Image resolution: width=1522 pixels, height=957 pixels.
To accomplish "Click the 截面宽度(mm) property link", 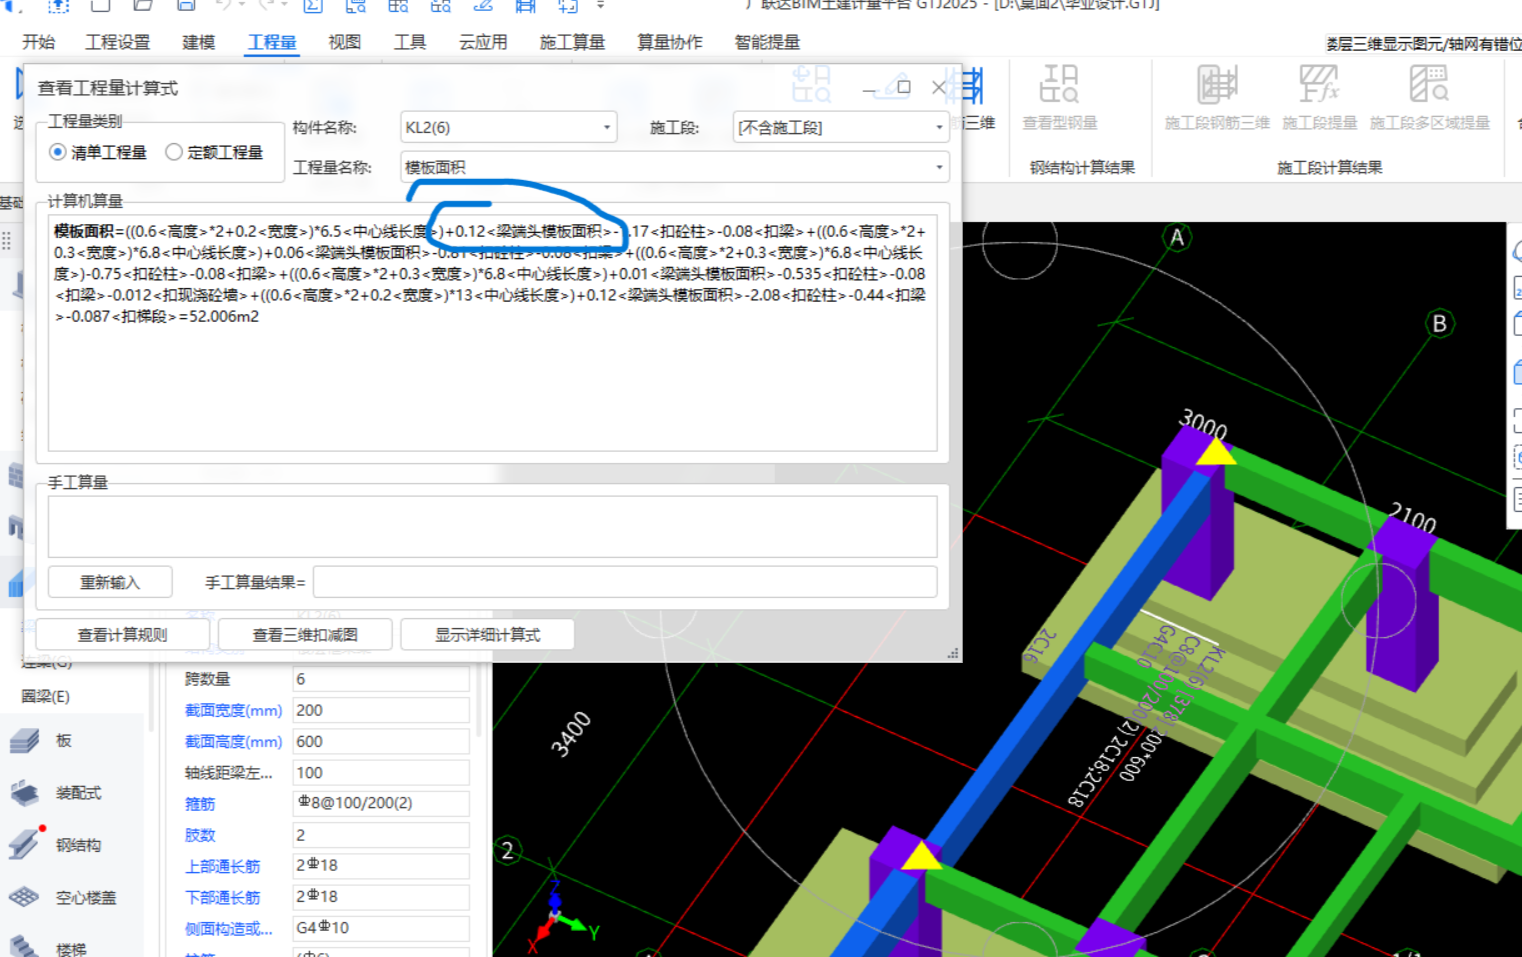I will (233, 710).
